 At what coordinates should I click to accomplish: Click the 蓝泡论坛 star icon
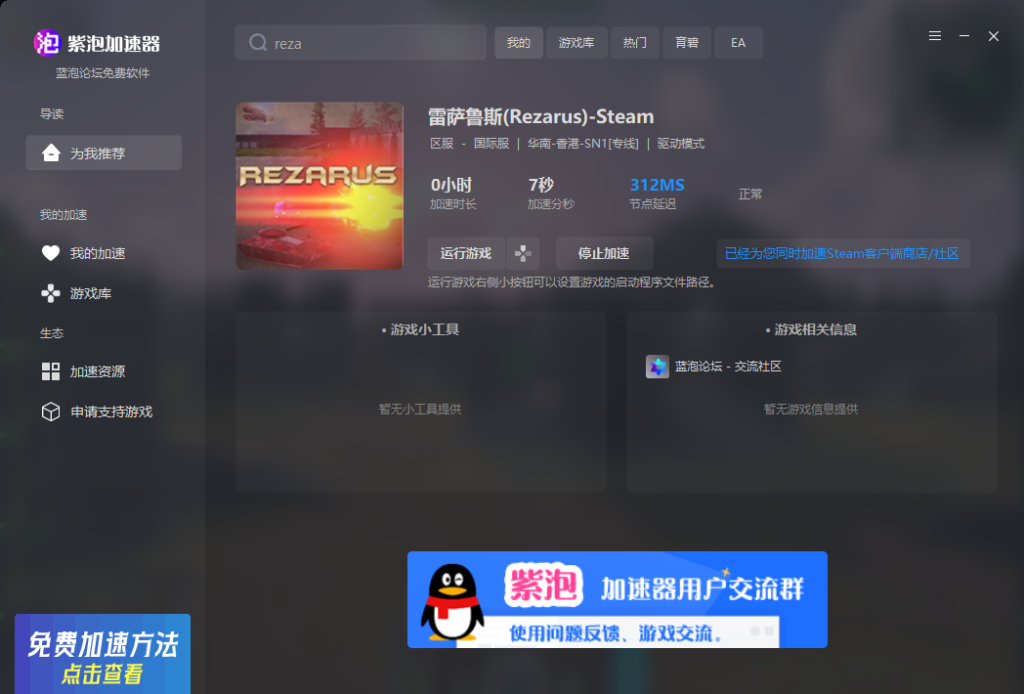(657, 366)
